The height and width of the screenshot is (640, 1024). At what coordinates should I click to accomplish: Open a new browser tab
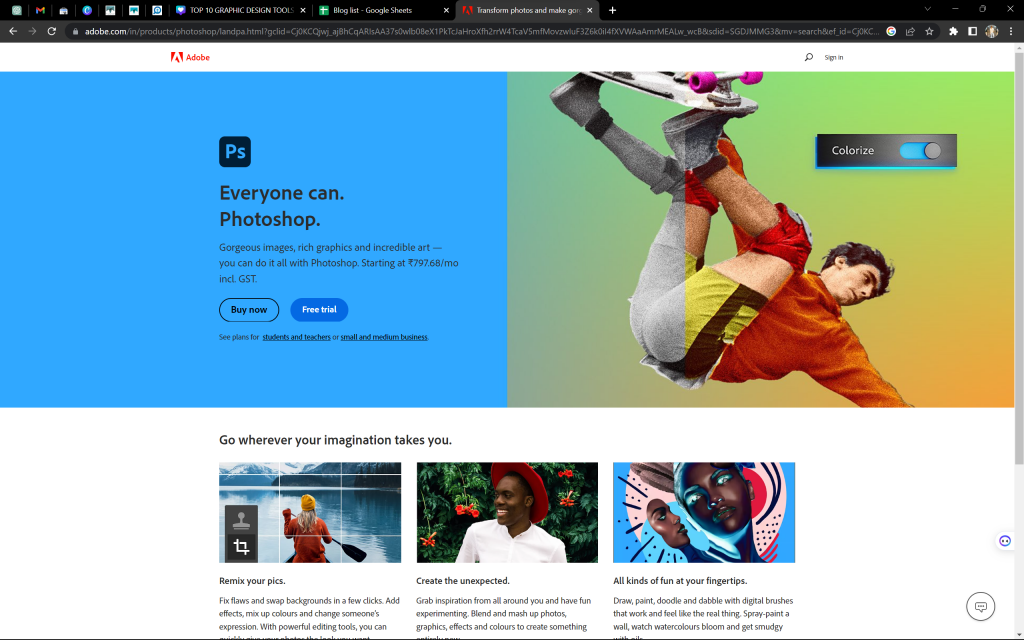click(612, 10)
